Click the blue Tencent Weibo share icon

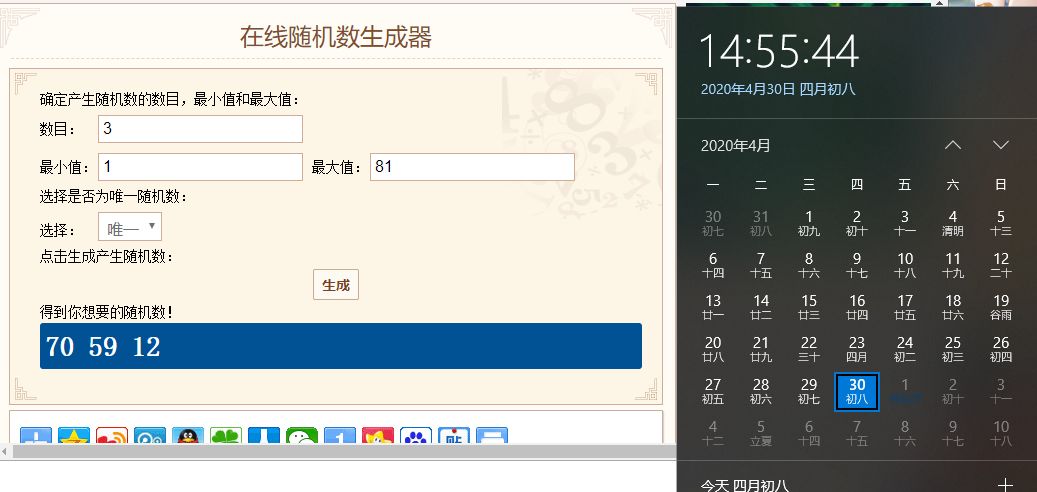[150, 436]
